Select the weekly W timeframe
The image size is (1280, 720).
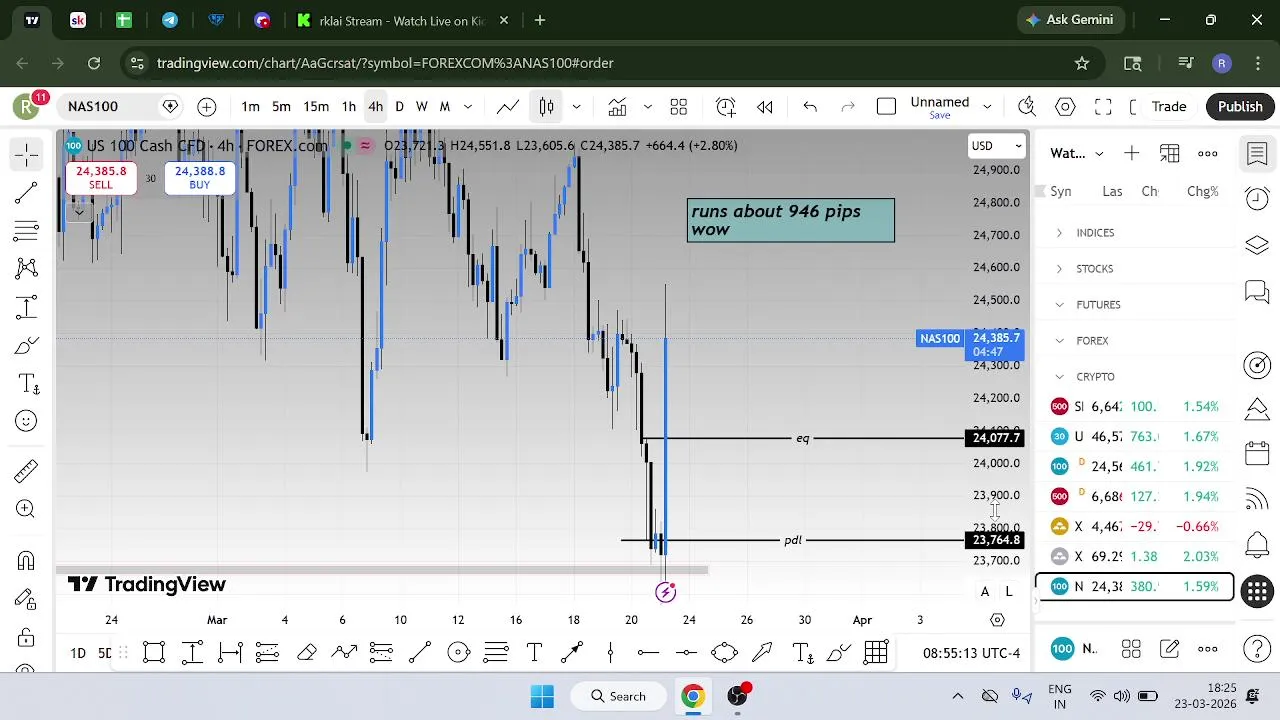[422, 107]
